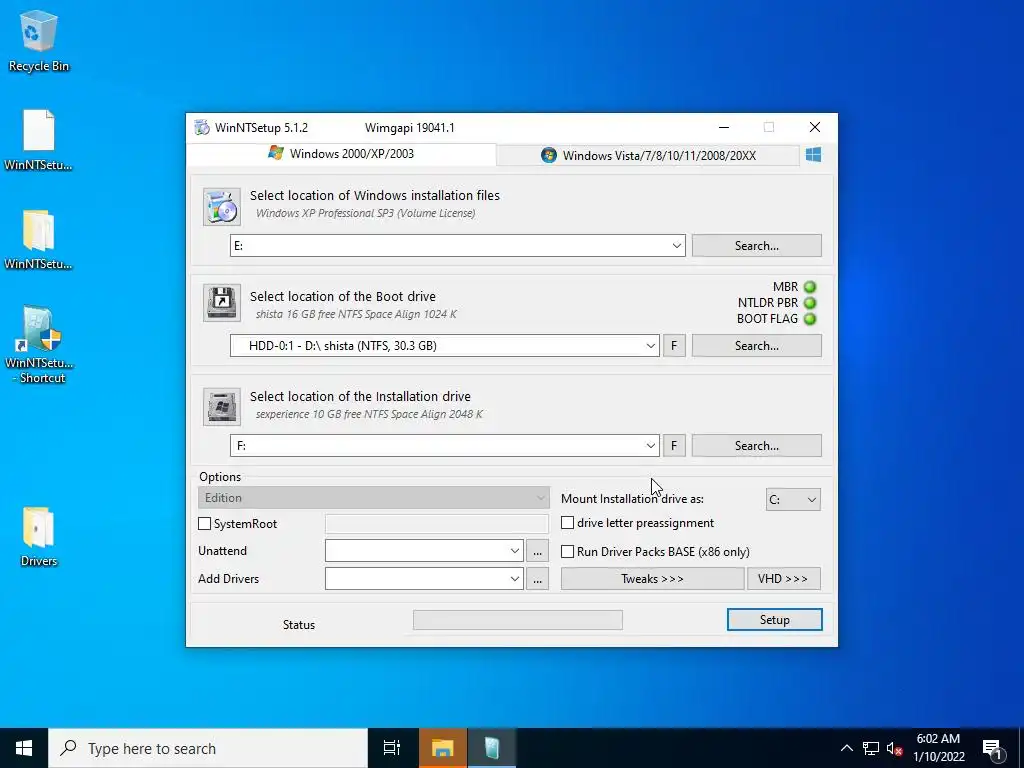This screenshot has width=1024, height=768.
Task: Click the MBR green status indicator
Action: [x=810, y=287]
